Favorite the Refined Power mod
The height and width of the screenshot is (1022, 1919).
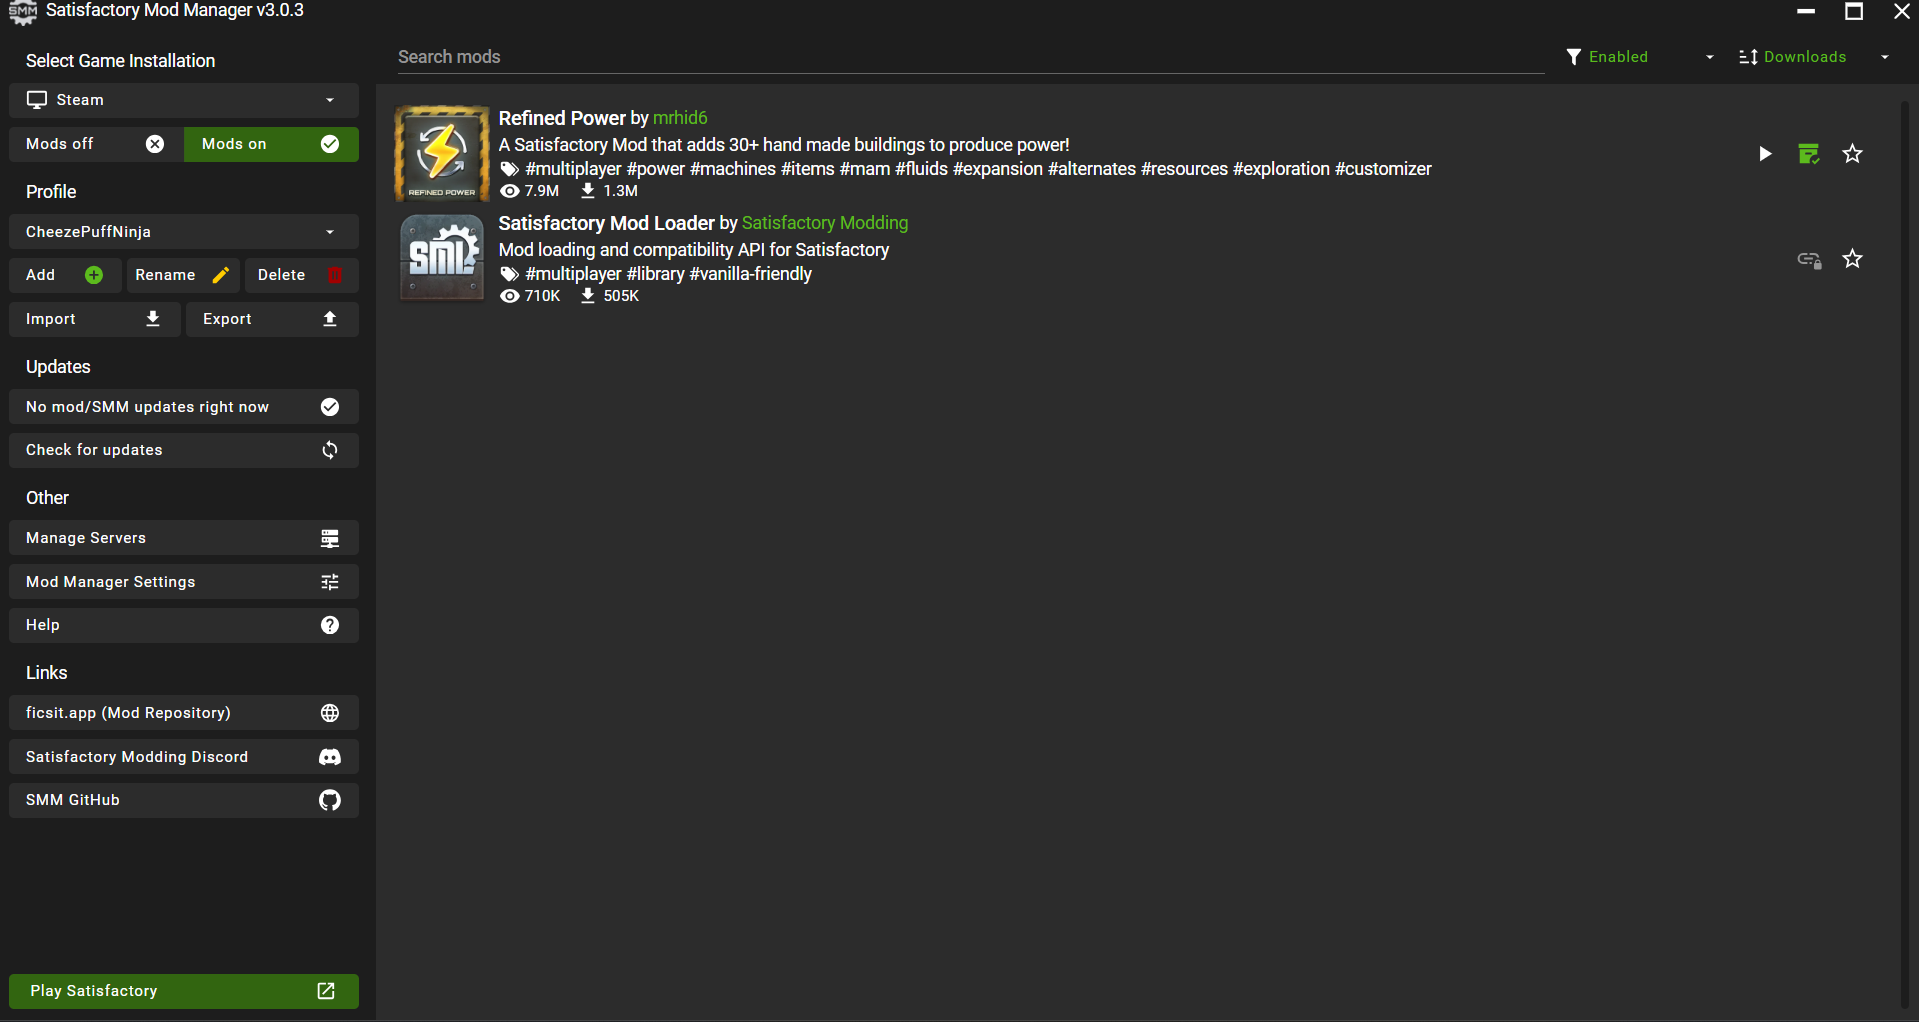(1853, 154)
